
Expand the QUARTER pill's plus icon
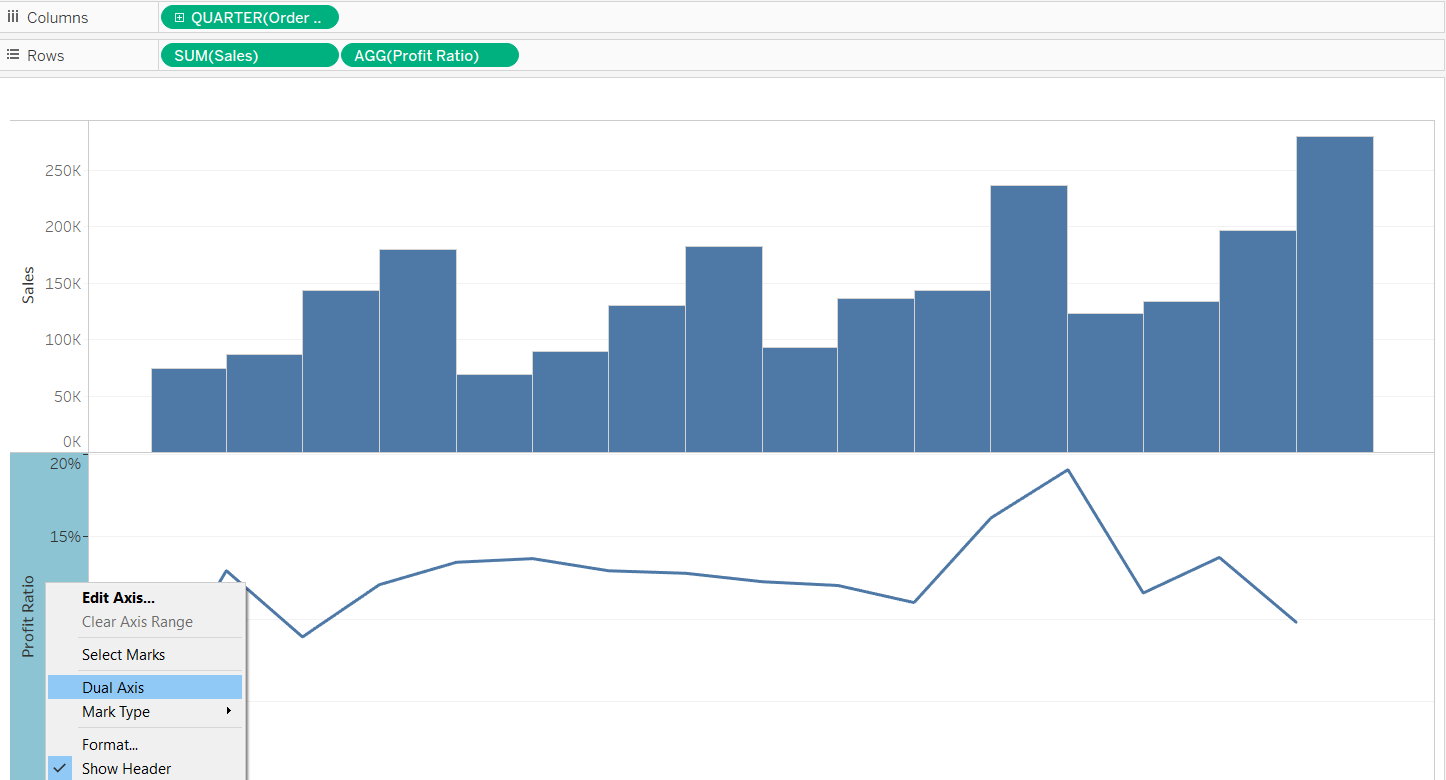[x=180, y=17]
